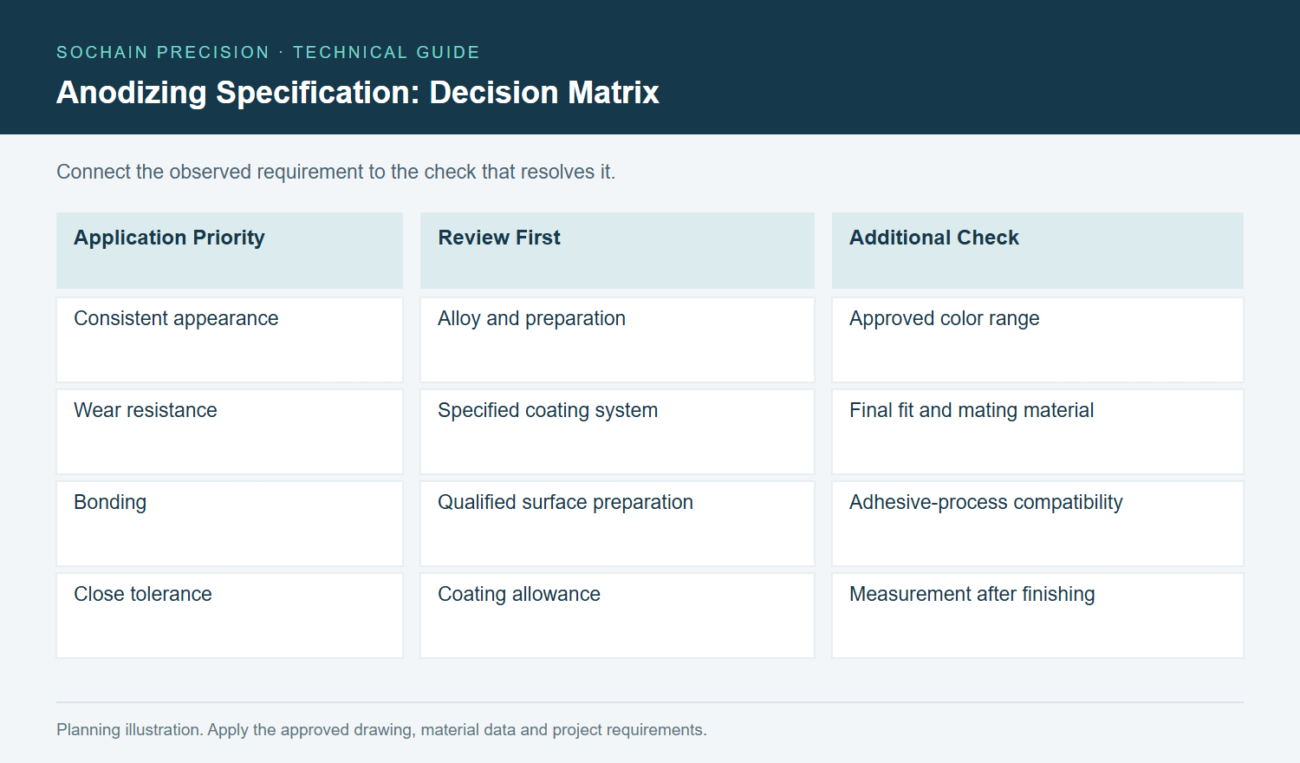
Task: Click the 'Bonding' cell
Action: click(229, 523)
